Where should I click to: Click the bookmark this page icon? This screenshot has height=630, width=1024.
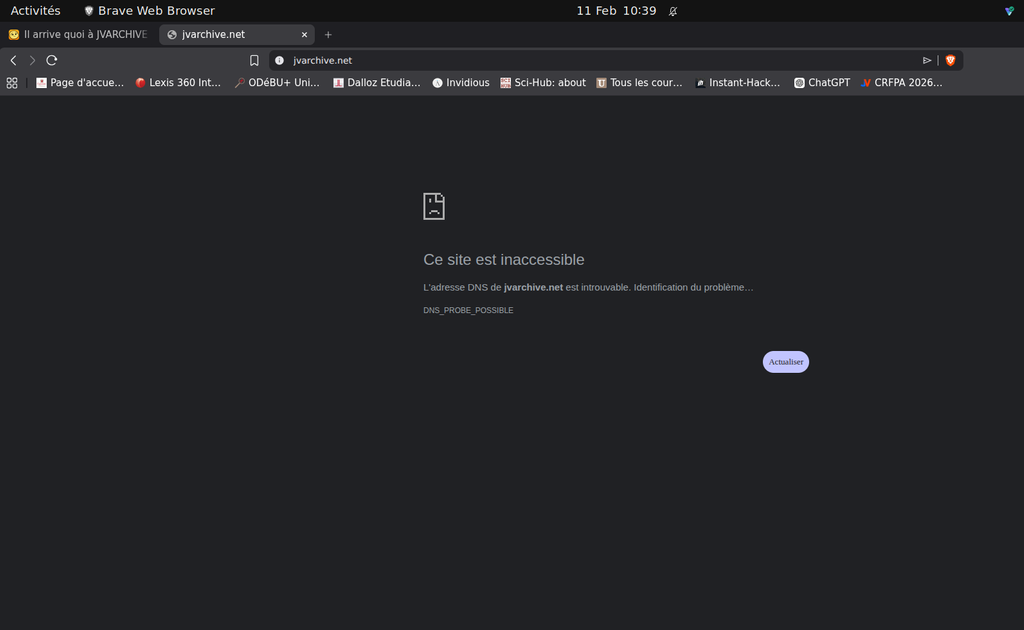point(254,60)
